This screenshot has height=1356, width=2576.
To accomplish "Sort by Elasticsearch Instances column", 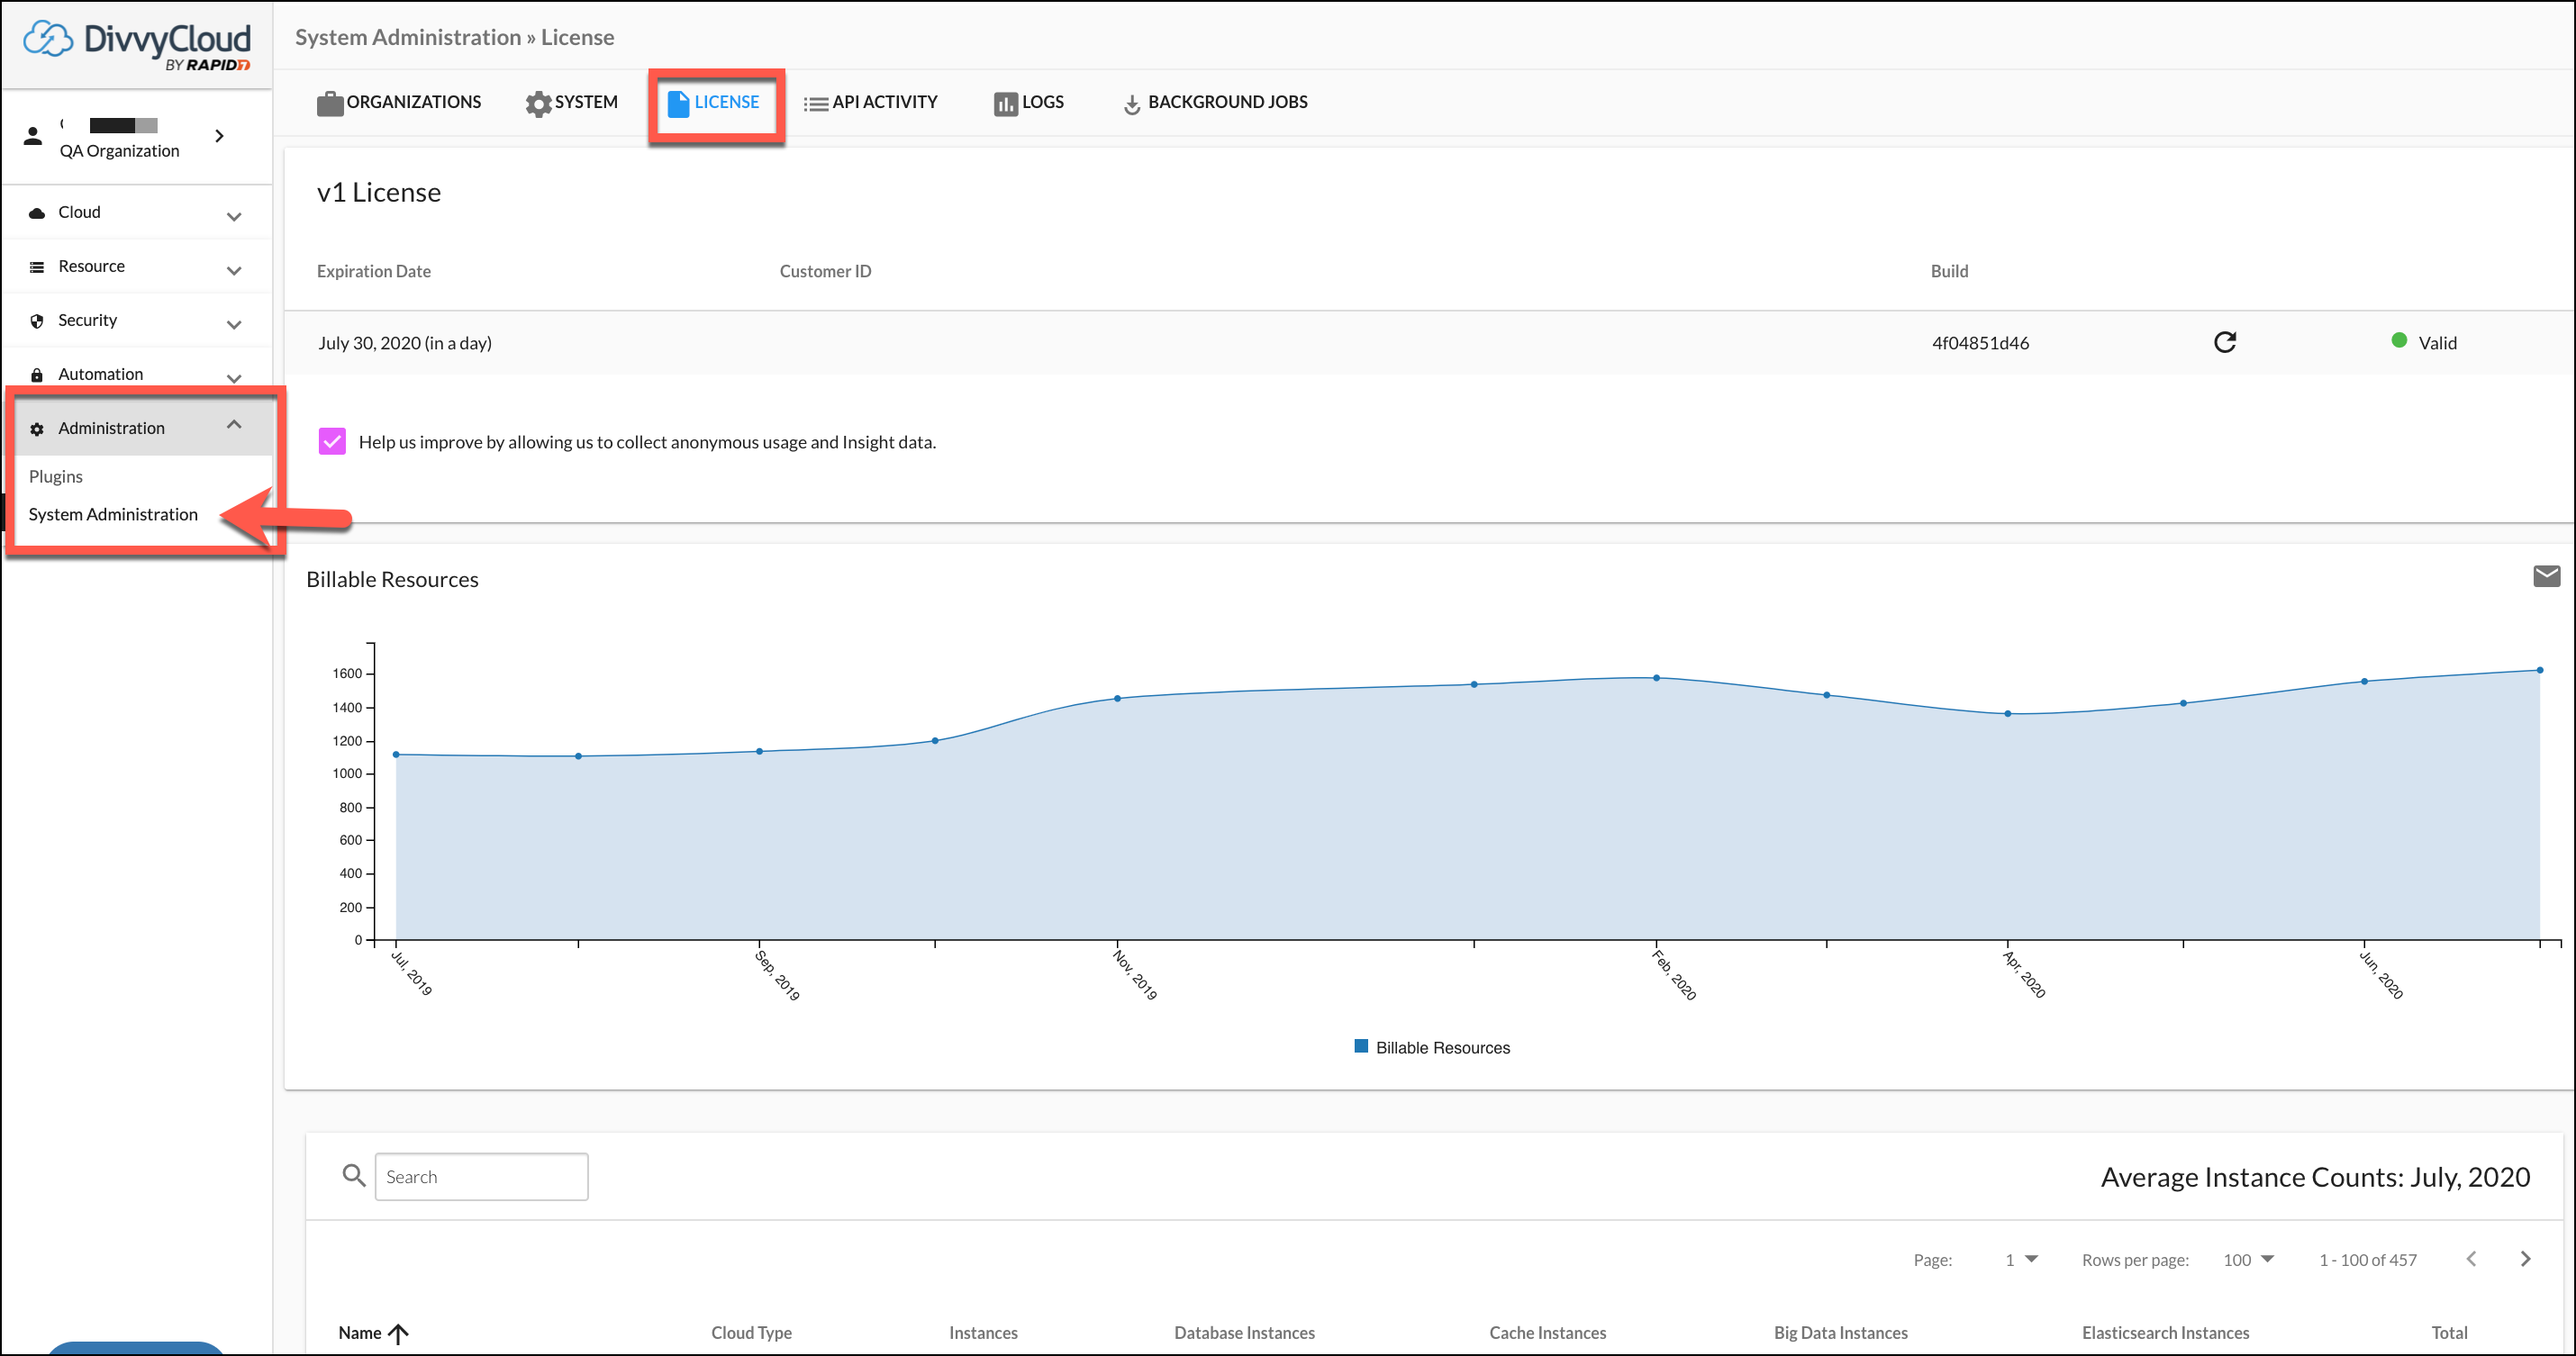I will point(2165,1333).
